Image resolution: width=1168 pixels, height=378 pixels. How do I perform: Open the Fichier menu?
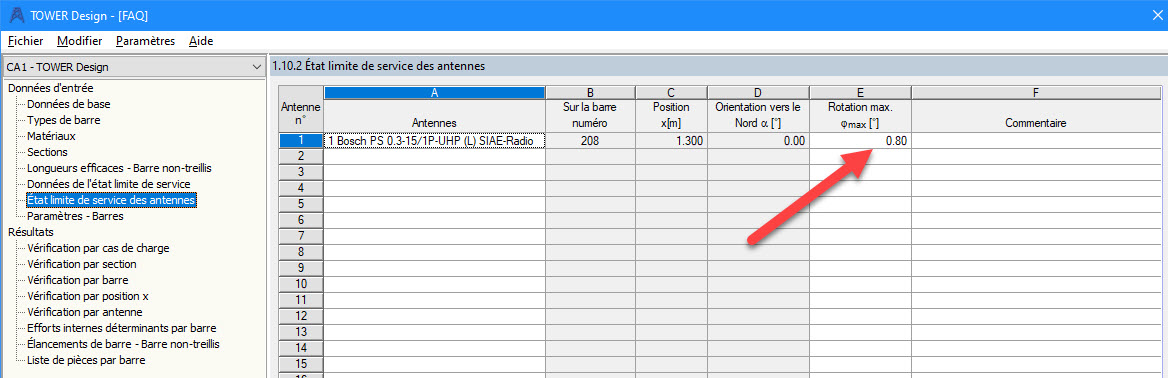click(25, 41)
